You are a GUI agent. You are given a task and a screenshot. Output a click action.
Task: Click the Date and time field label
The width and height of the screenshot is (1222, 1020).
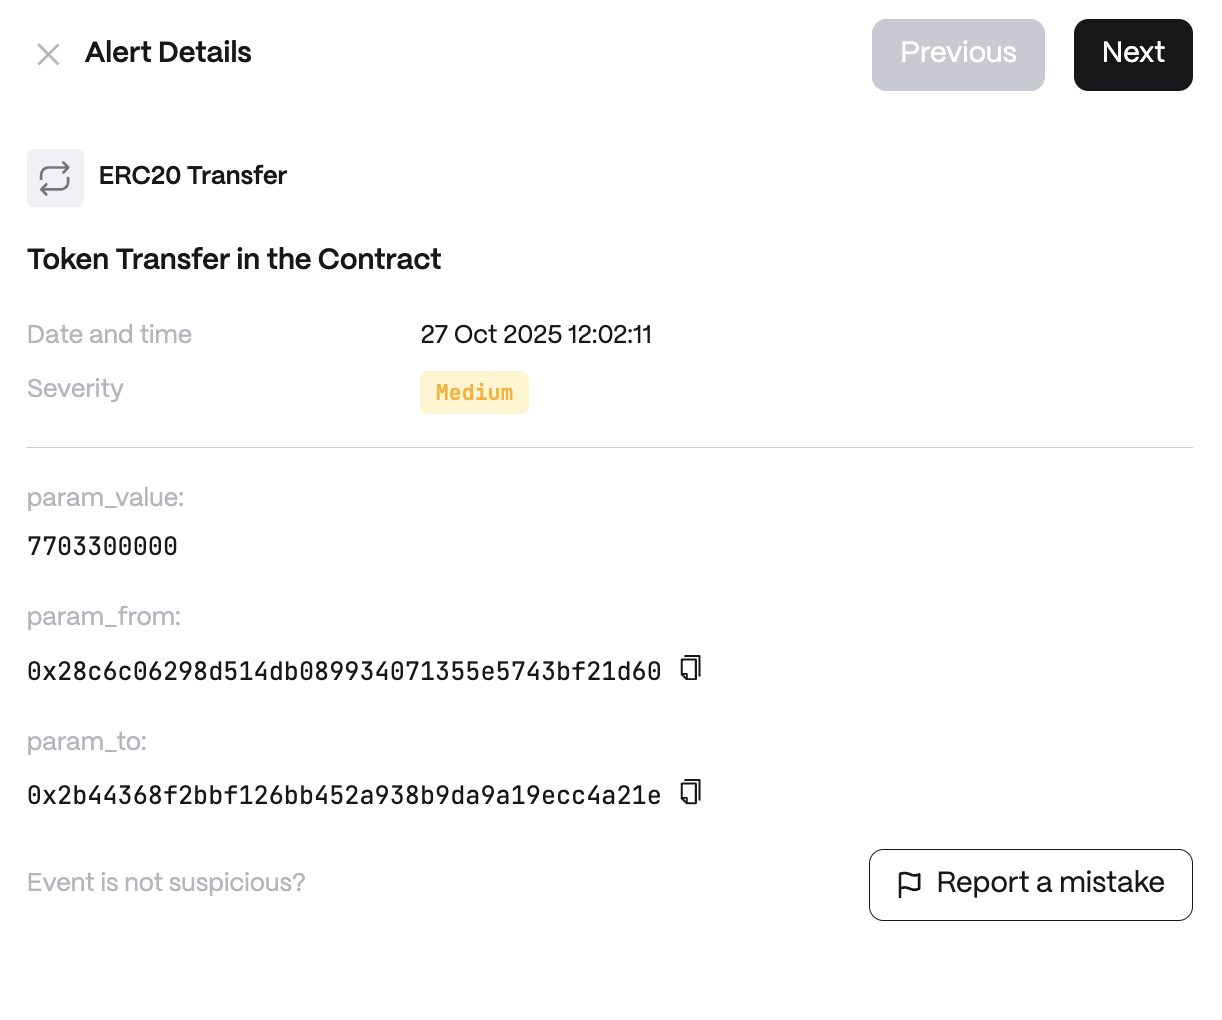109,334
